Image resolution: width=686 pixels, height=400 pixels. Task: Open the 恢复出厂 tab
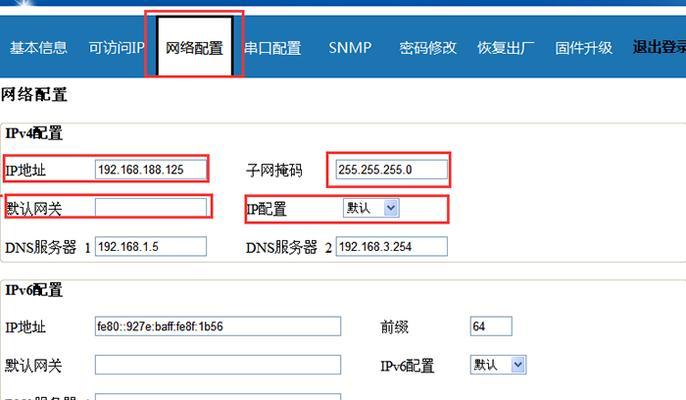pos(506,47)
